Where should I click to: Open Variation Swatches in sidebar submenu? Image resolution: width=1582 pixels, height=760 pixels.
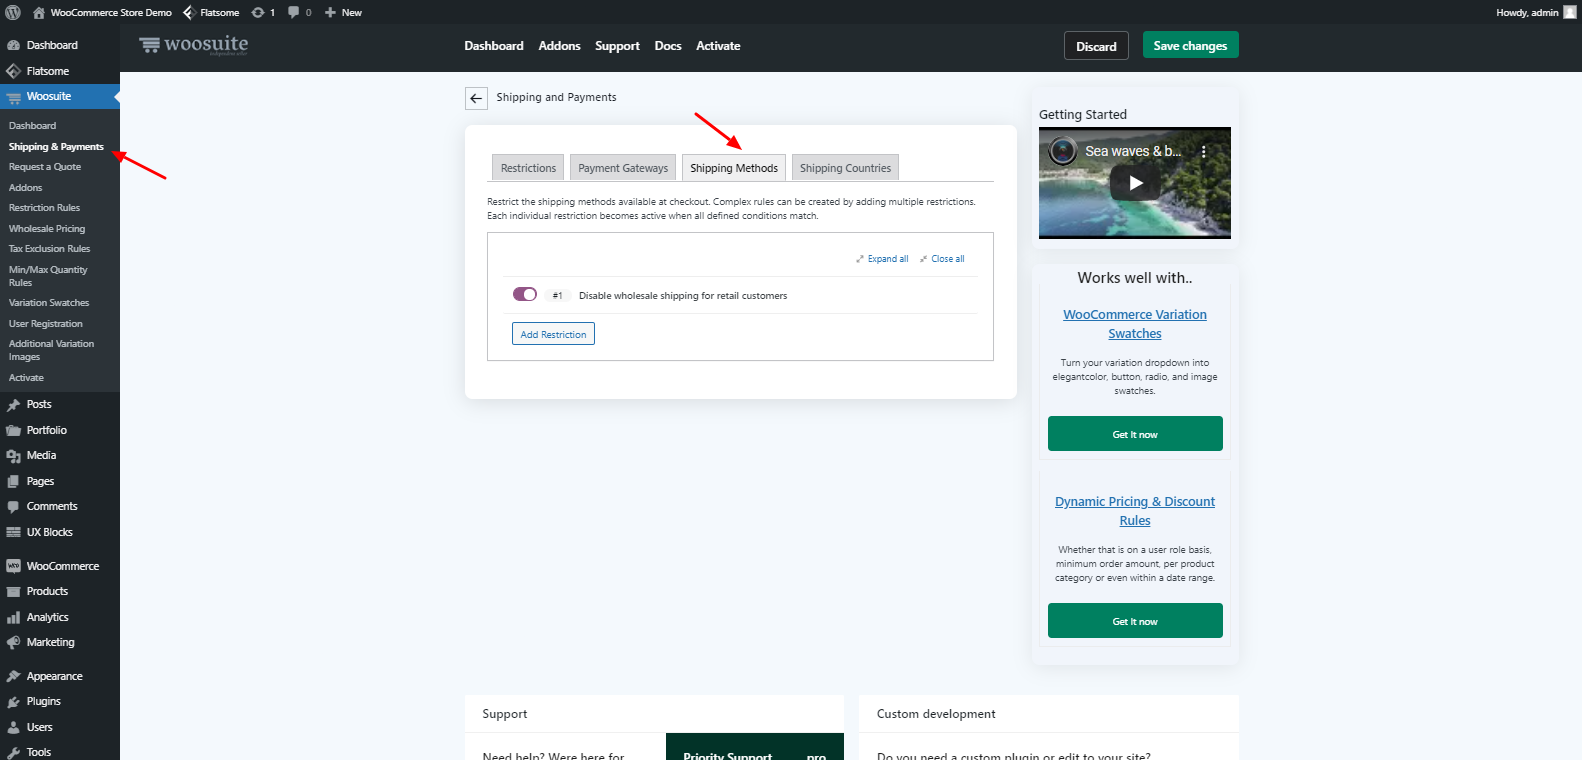pos(49,303)
